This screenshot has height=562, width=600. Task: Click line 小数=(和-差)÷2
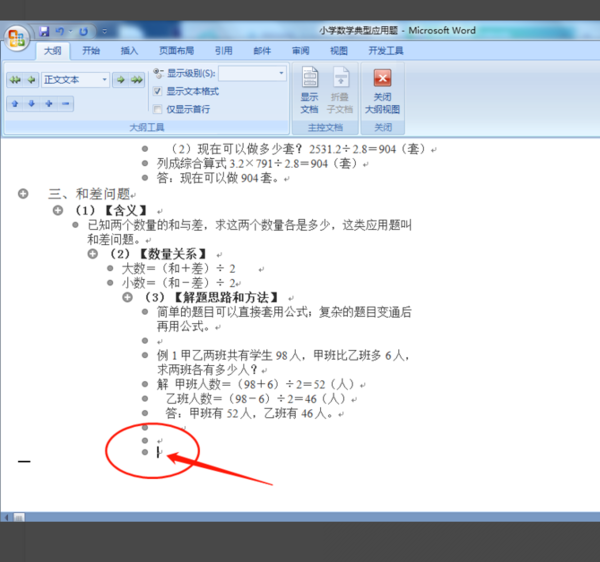click(178, 283)
